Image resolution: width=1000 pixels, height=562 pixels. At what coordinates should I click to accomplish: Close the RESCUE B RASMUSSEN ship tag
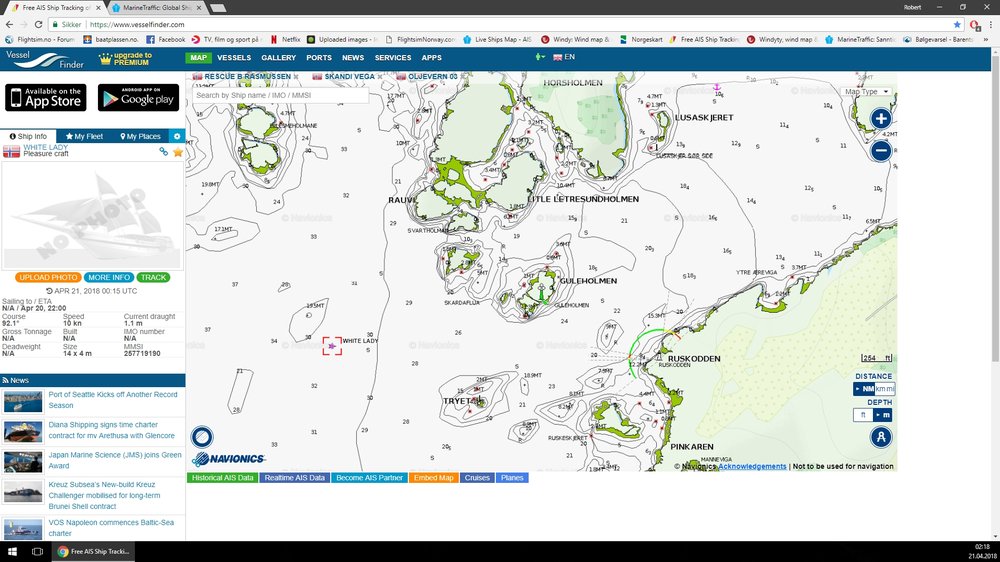[x=296, y=77]
